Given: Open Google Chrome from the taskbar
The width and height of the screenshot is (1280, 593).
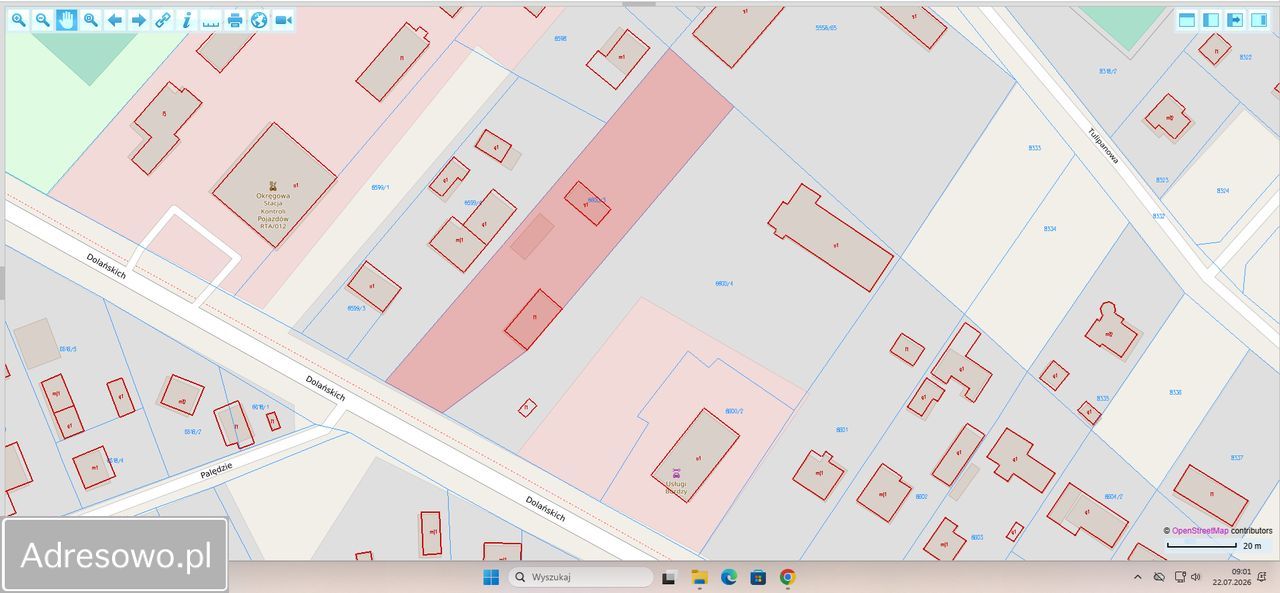Looking at the screenshot, I should pos(788,577).
